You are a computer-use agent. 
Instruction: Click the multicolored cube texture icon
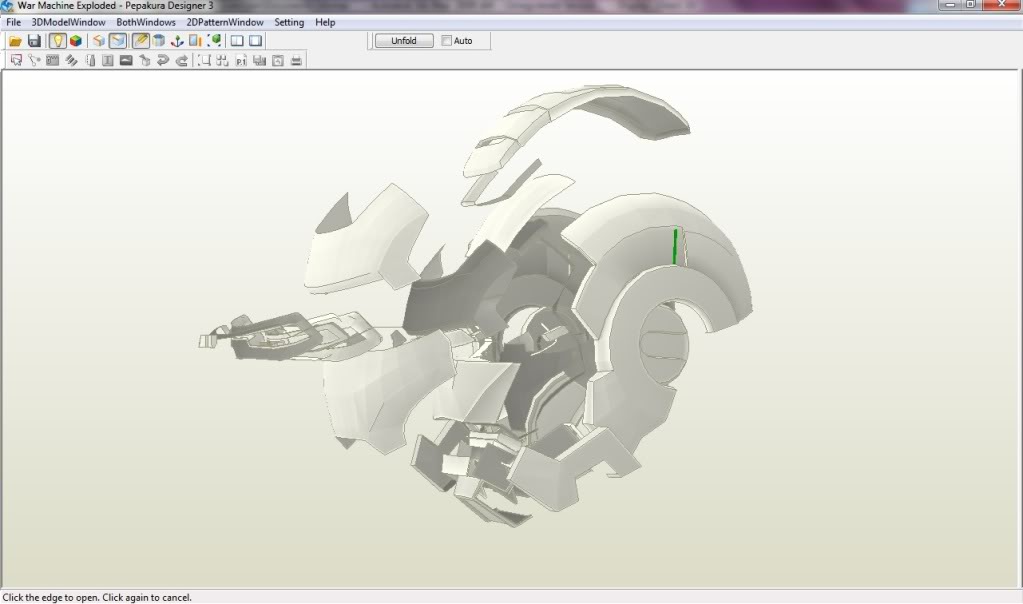click(x=76, y=41)
